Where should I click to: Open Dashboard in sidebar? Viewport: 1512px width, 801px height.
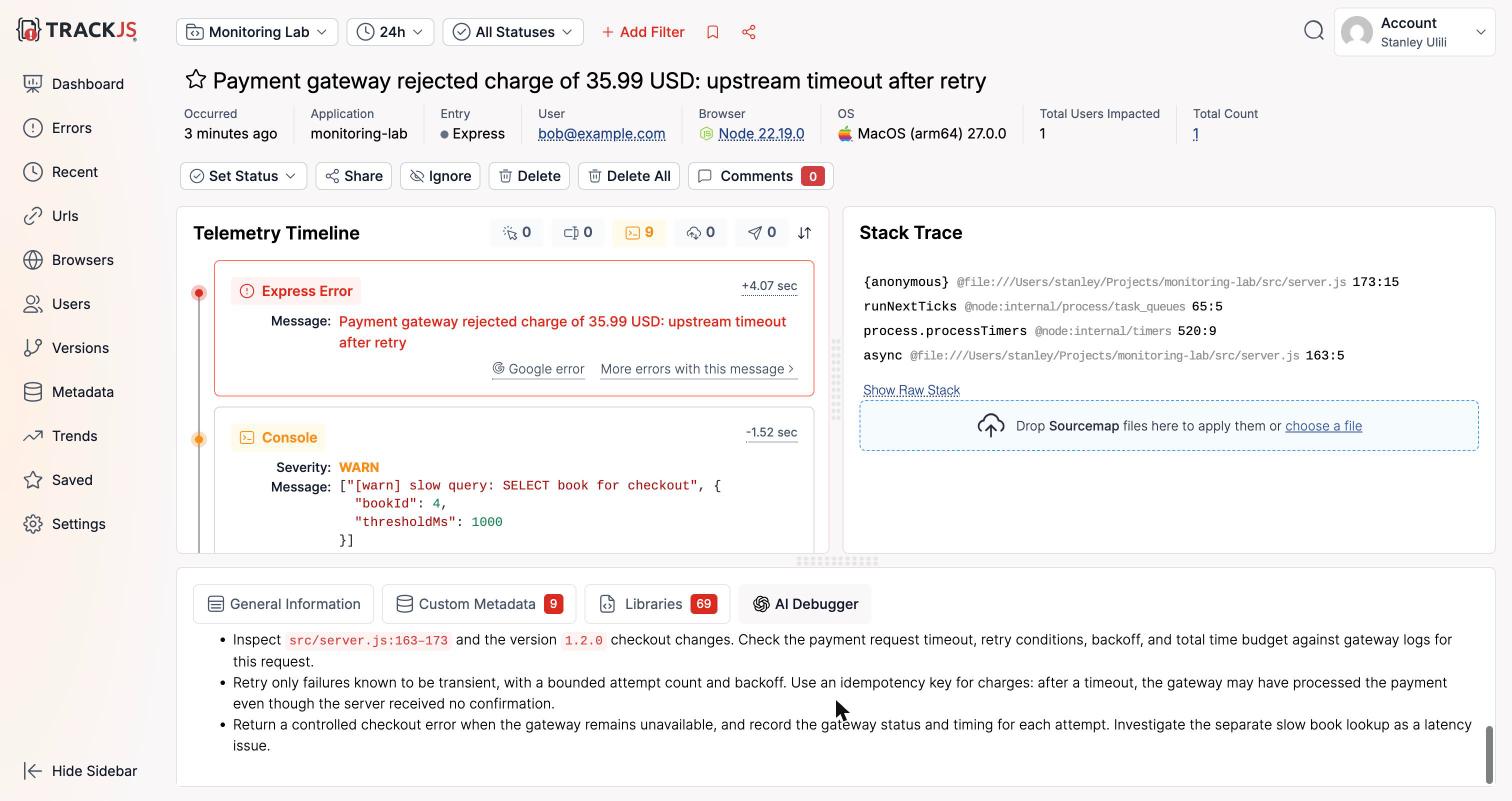pyautogui.click(x=74, y=84)
